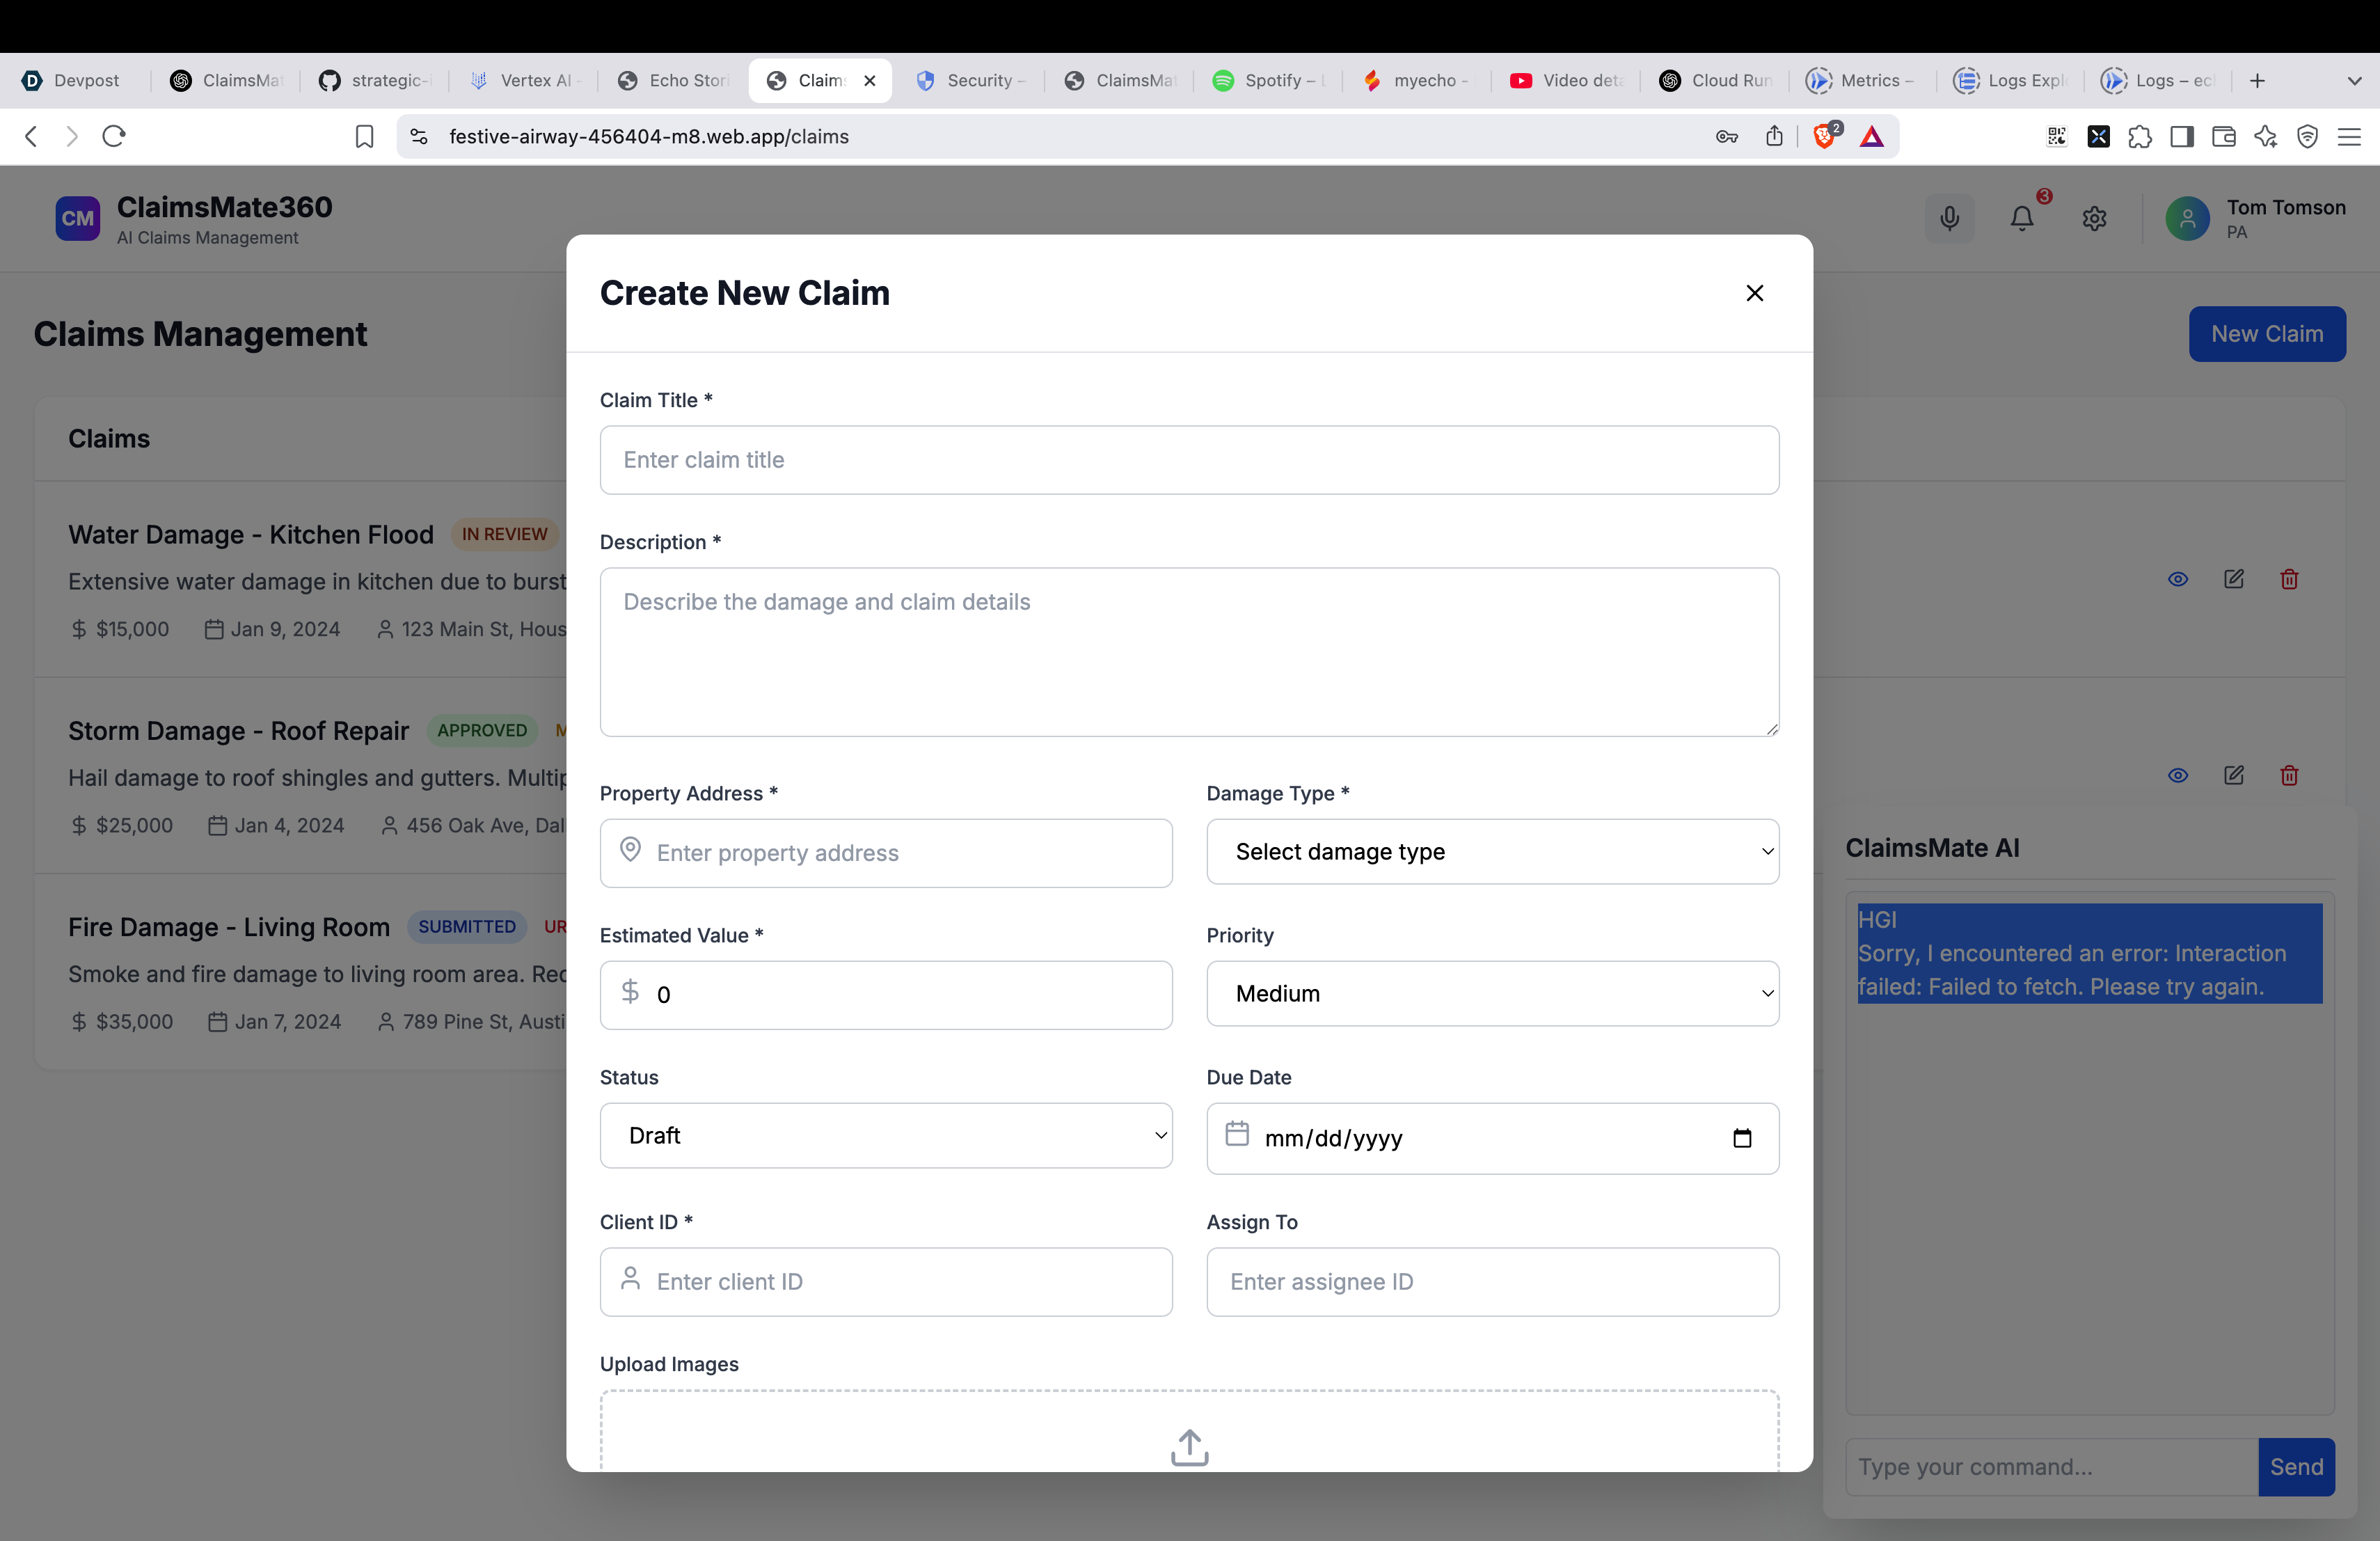Image resolution: width=2380 pixels, height=1541 pixels.
Task: Open the settings gear icon
Action: point(2094,218)
